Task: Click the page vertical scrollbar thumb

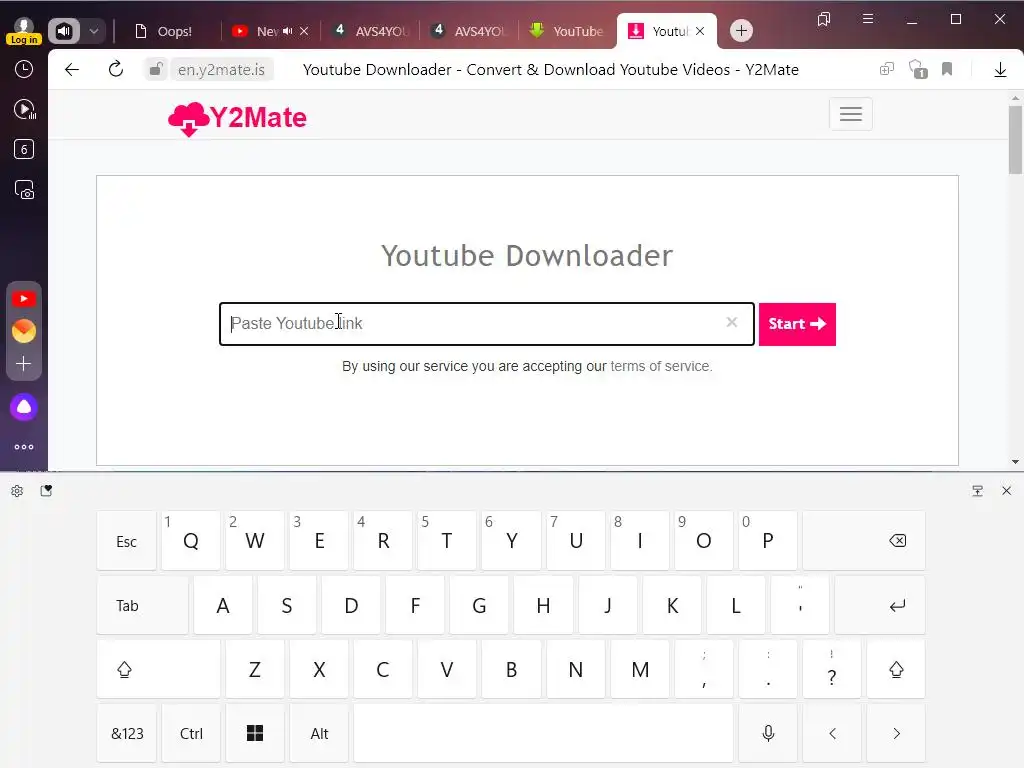Action: click(1015, 140)
